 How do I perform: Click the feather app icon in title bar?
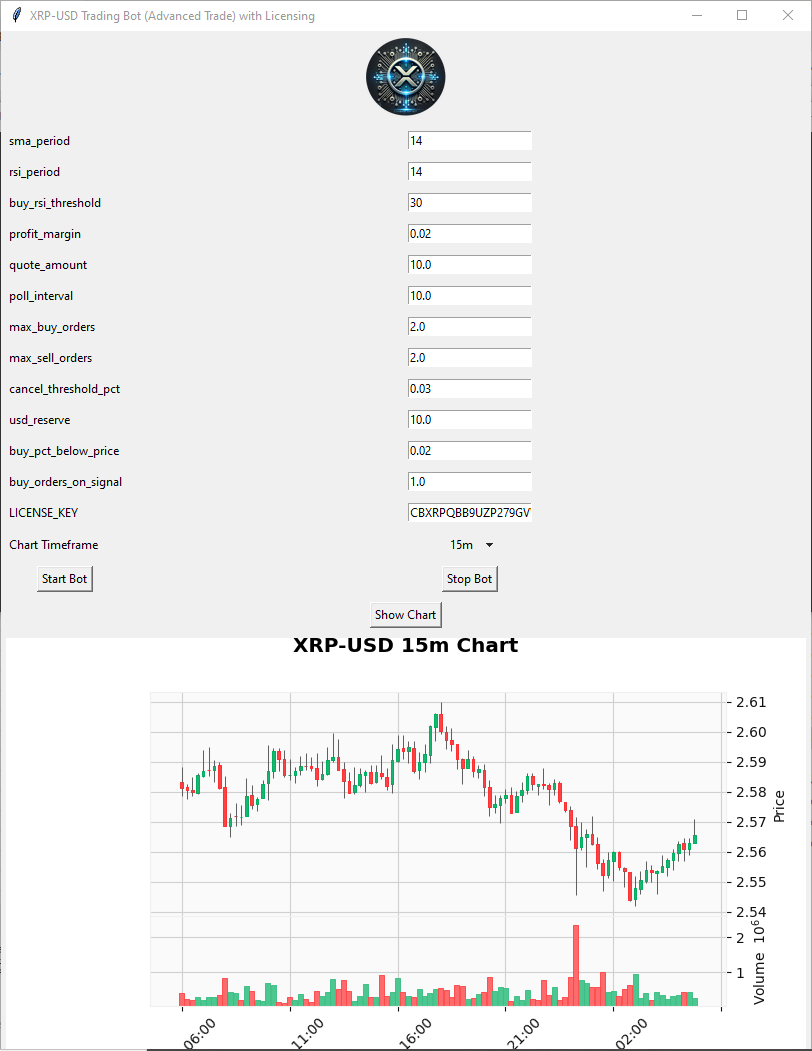(16, 15)
